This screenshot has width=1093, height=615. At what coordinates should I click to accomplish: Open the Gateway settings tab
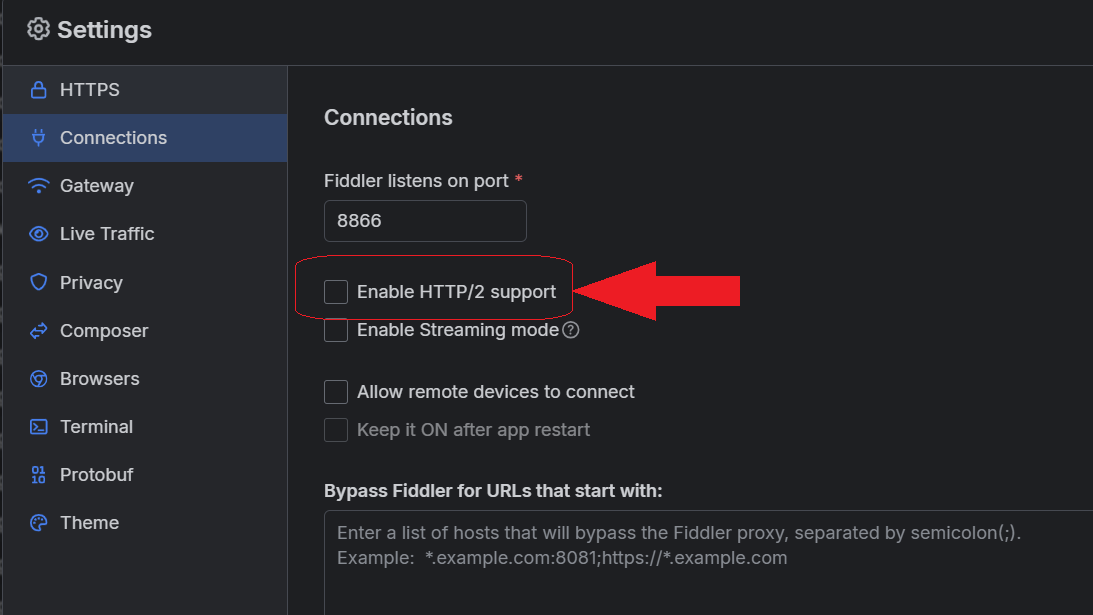pyautogui.click(x=96, y=186)
